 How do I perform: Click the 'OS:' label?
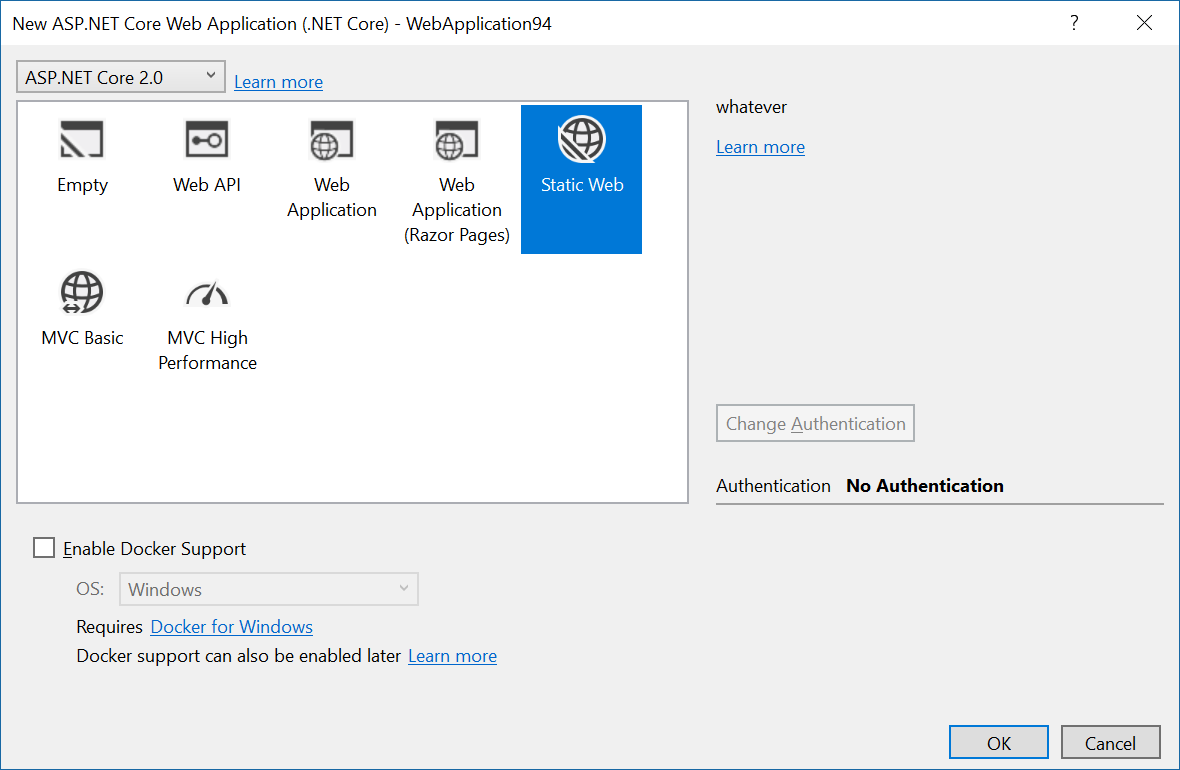[90, 589]
